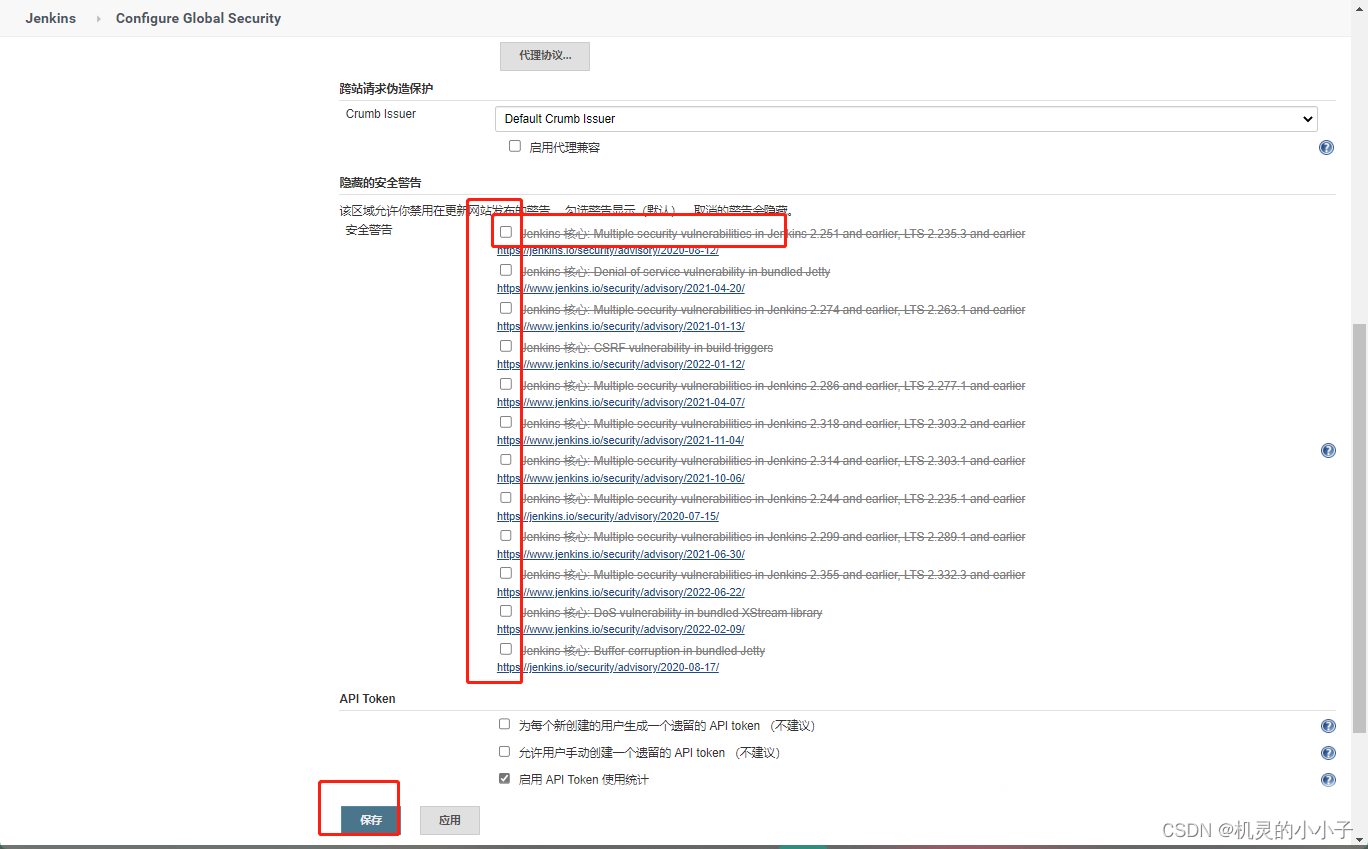Open advisory link 2022-02-09

(x=621, y=630)
